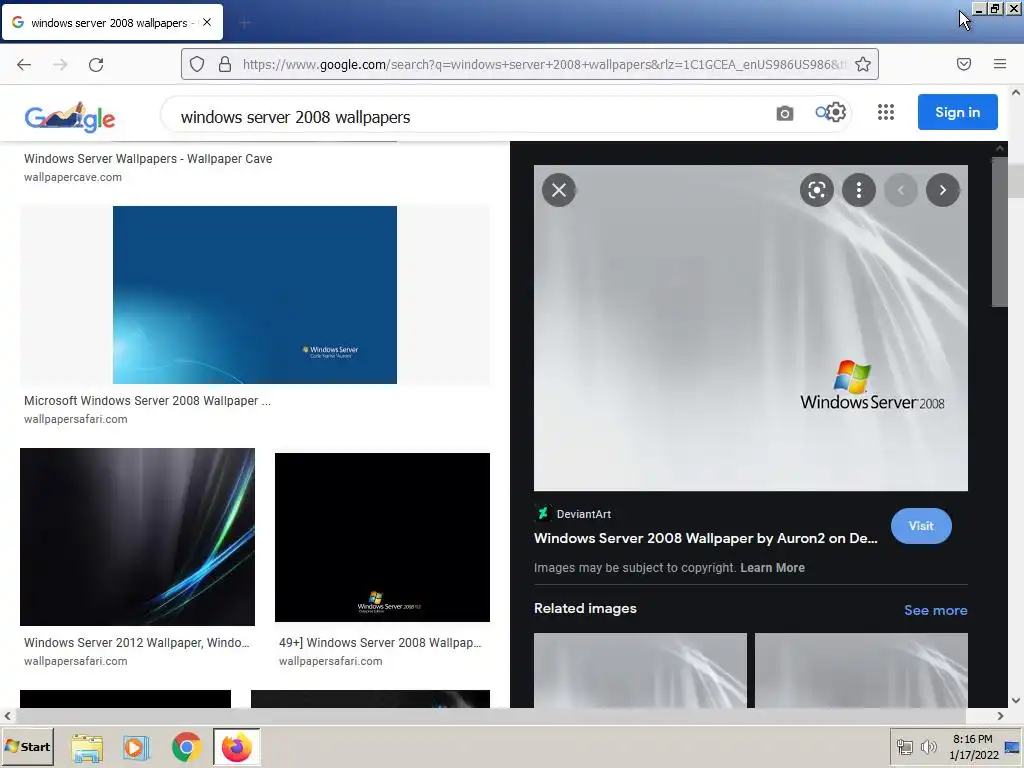Open the blue Windows Server Aurora wallpaper

tap(255, 295)
